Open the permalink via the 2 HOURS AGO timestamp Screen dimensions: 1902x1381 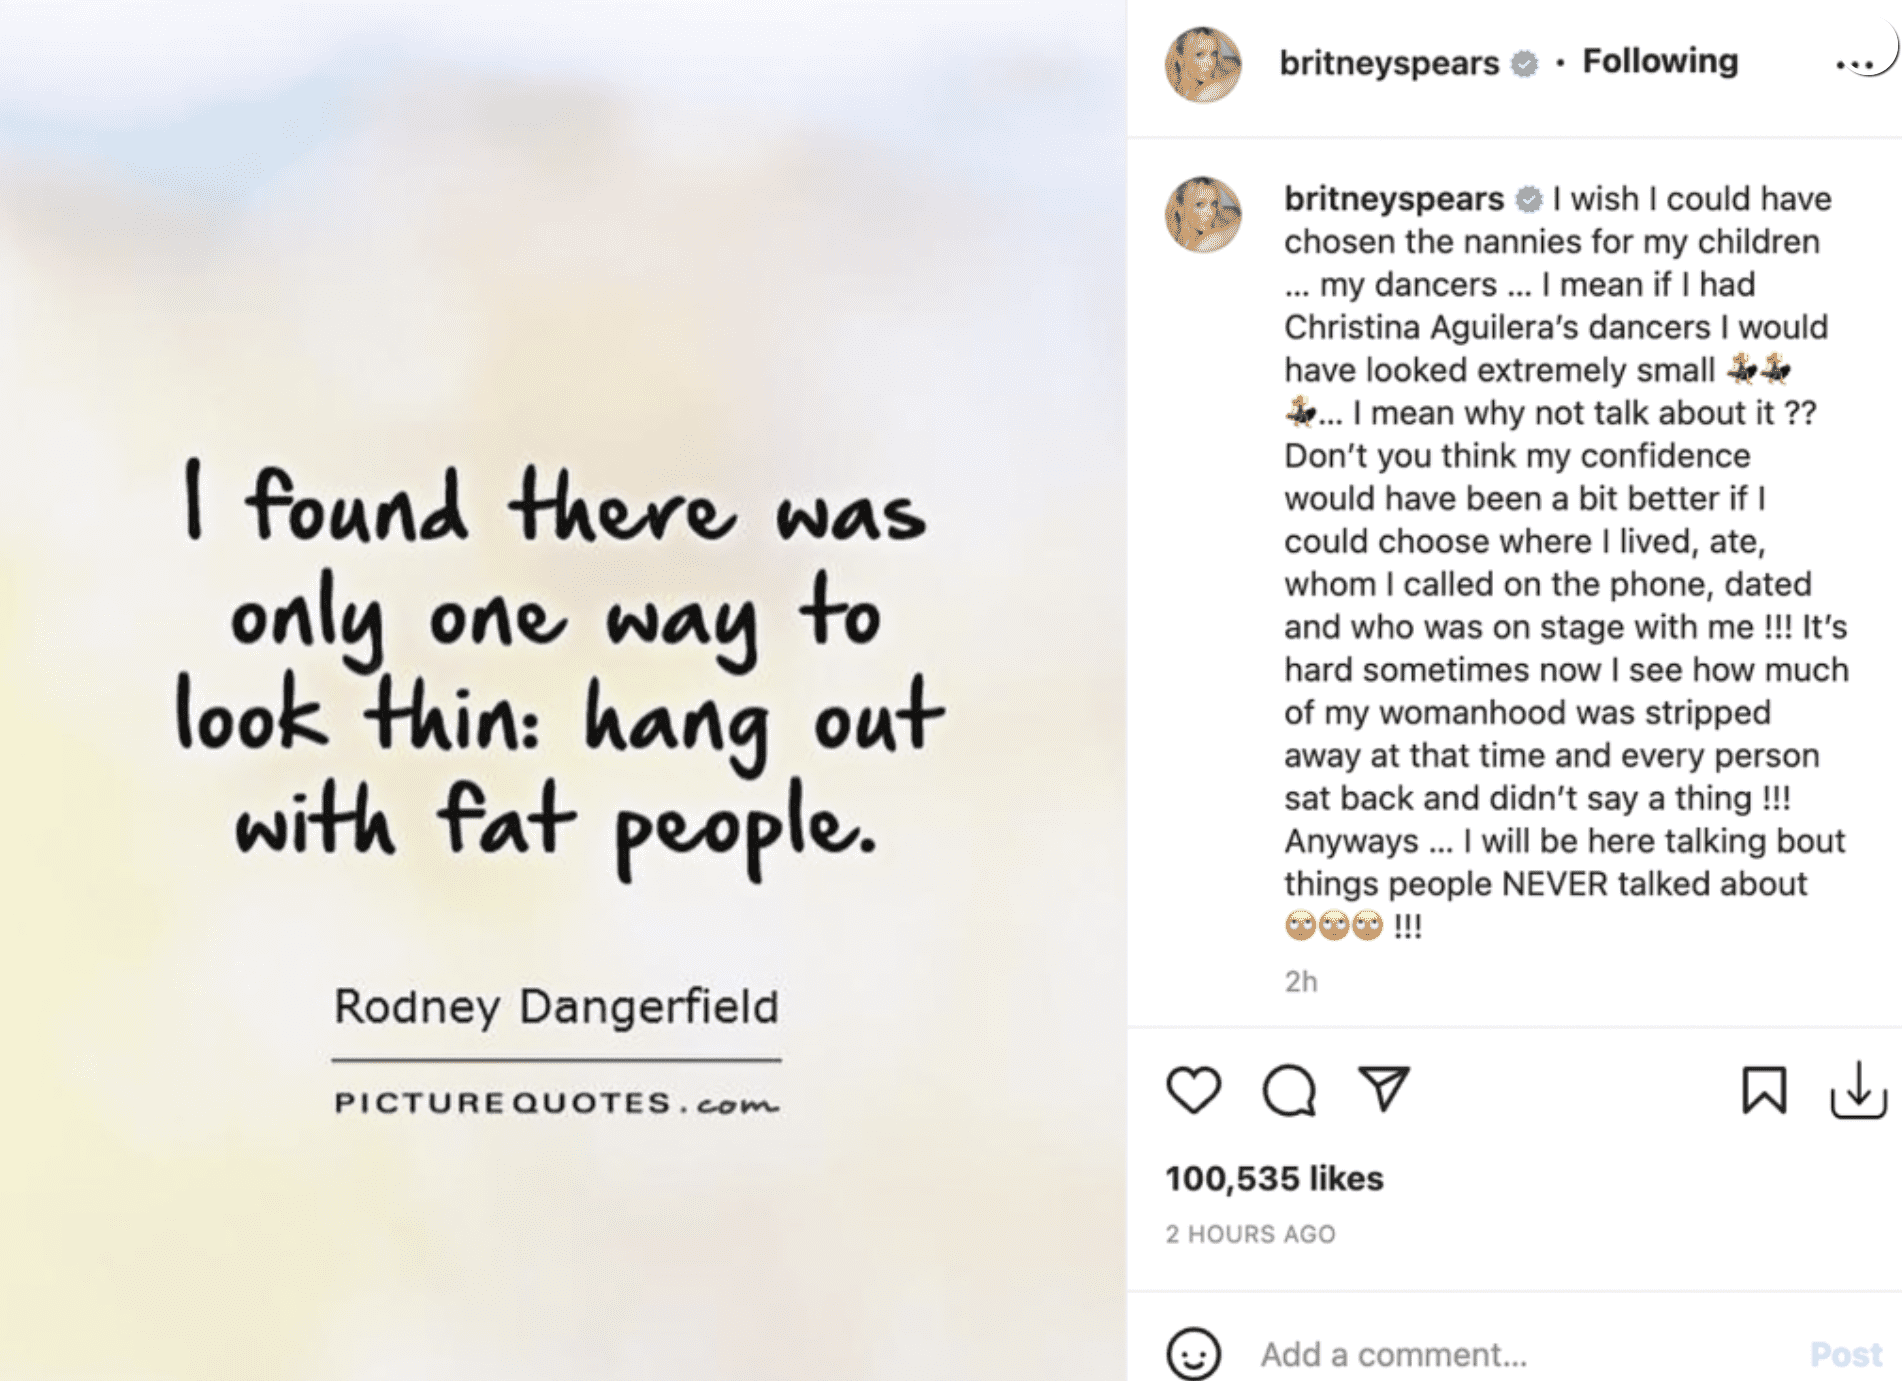click(x=1250, y=1235)
